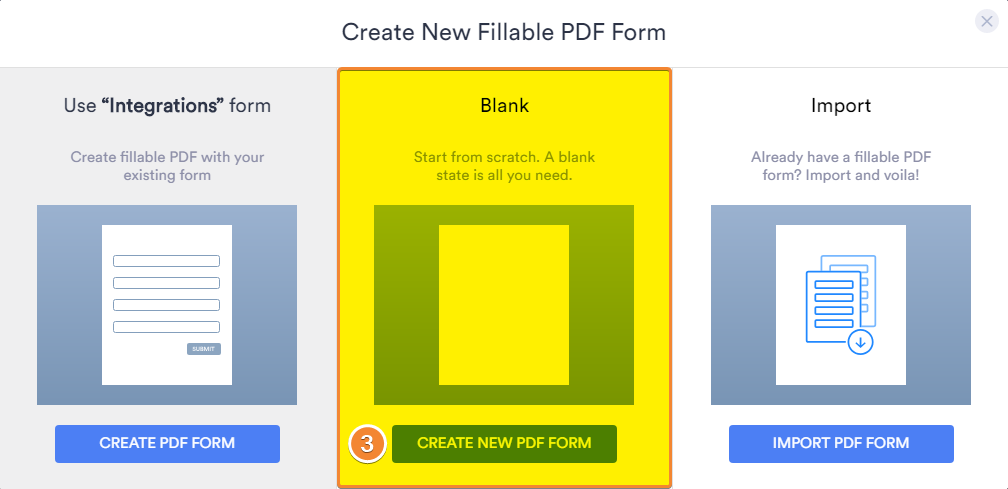Select the Integrations form preview thumbnail
The width and height of the screenshot is (1008, 489).
pos(167,305)
